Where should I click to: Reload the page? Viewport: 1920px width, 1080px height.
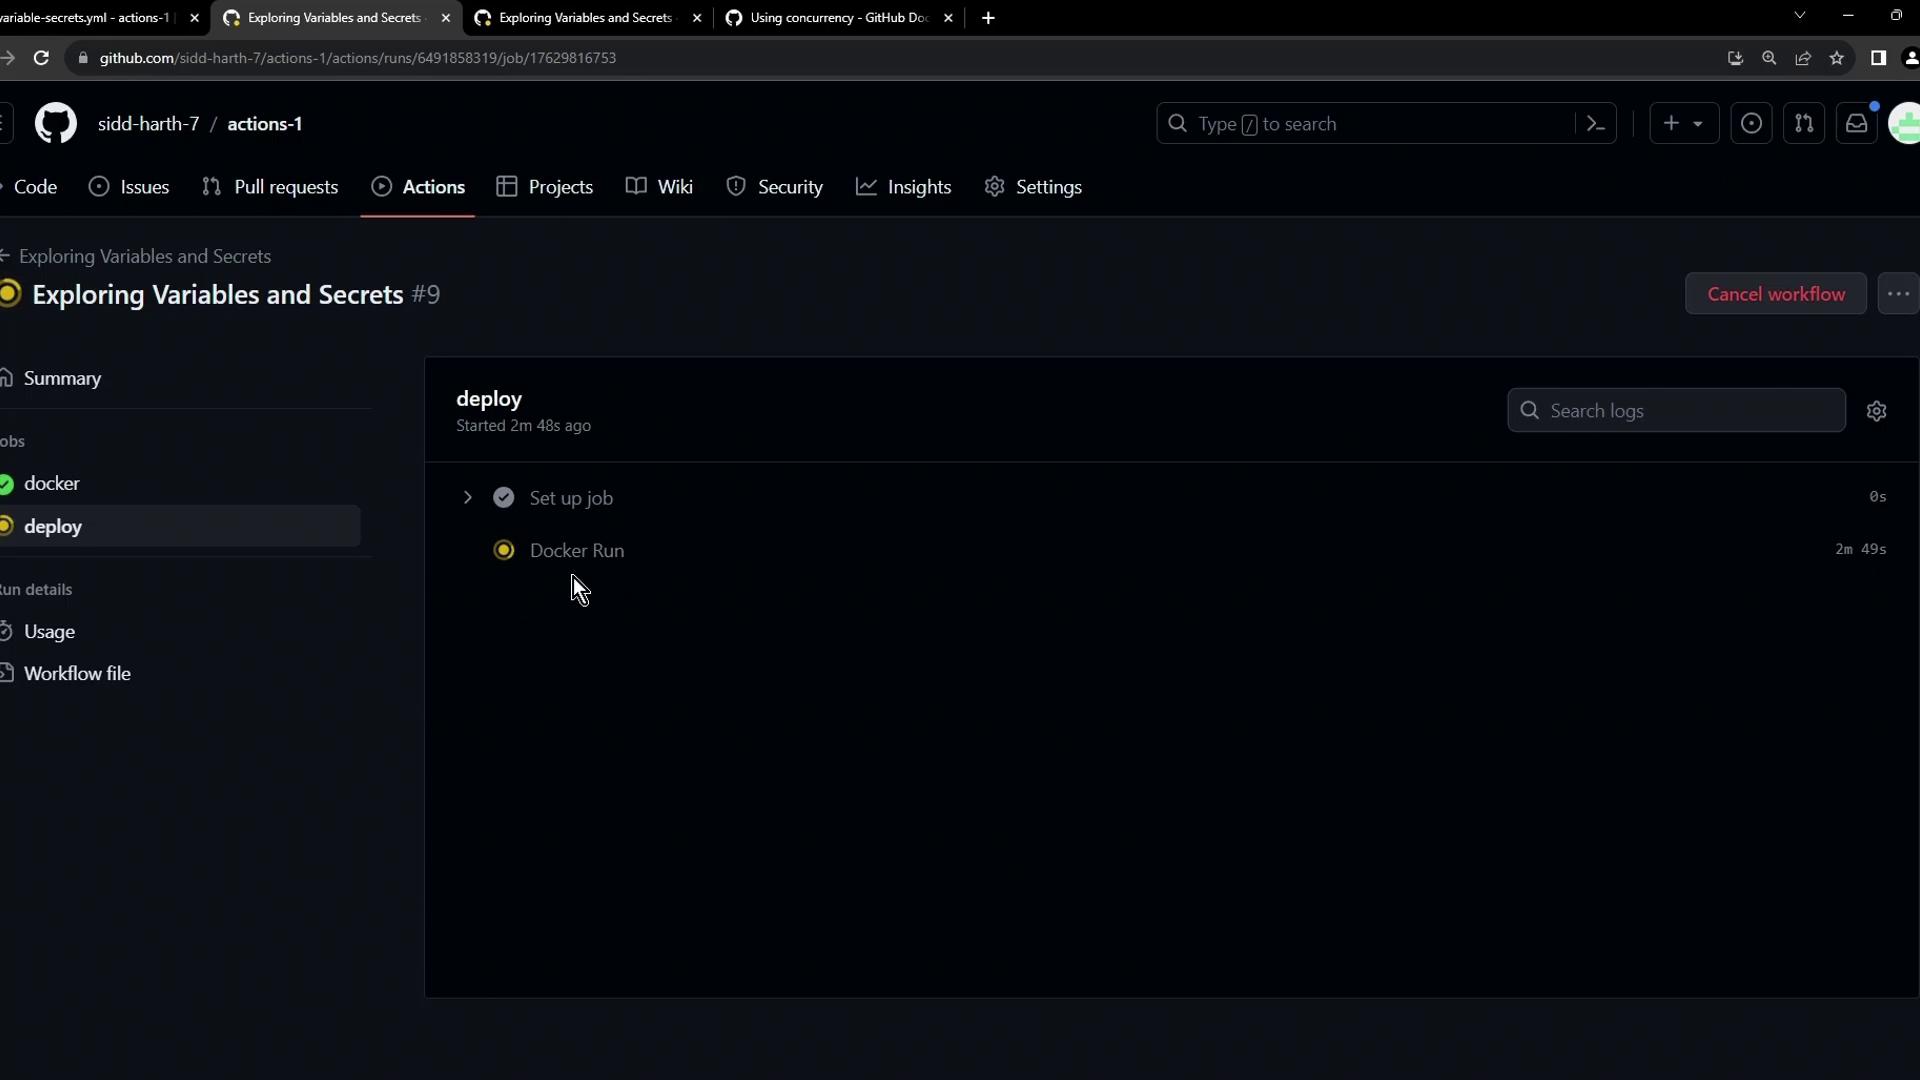41,58
